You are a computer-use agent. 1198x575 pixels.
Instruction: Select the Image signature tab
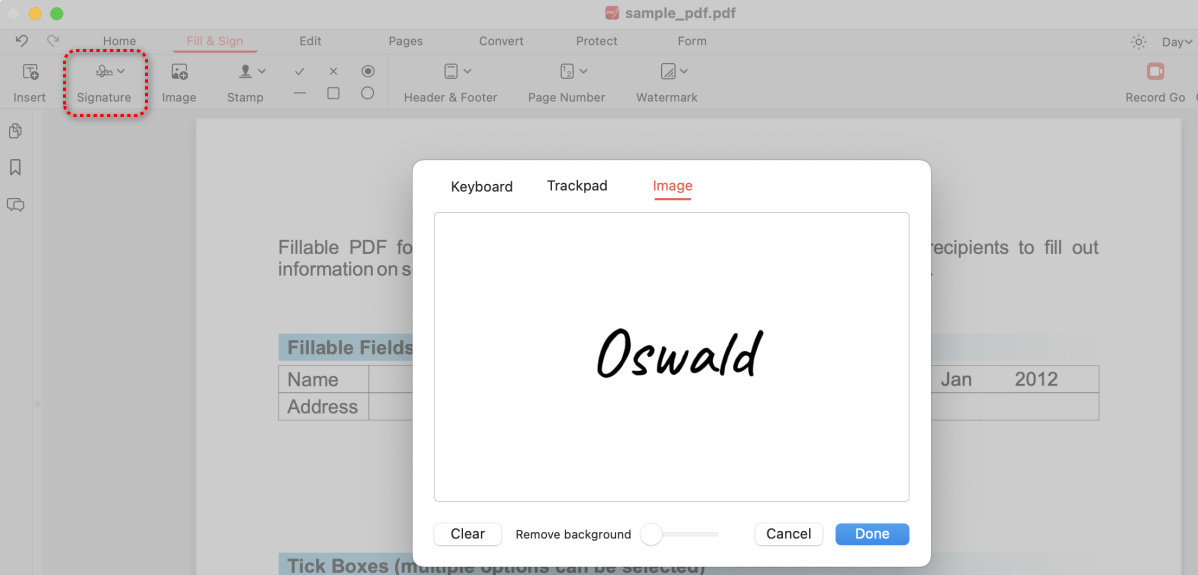672,186
